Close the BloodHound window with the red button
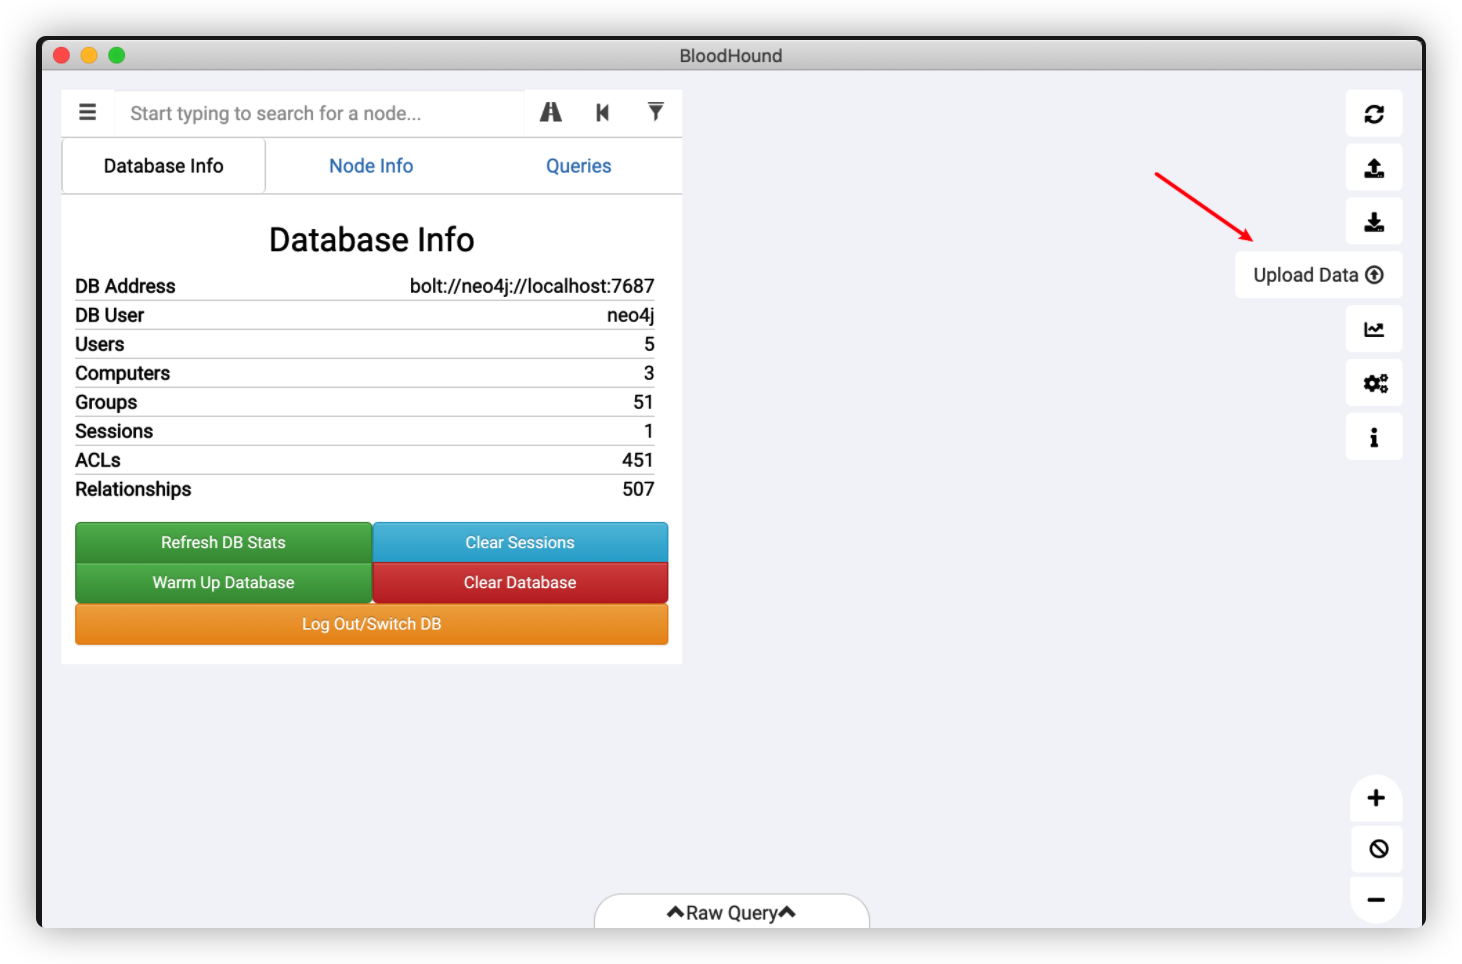This screenshot has width=1462, height=964. [61, 55]
